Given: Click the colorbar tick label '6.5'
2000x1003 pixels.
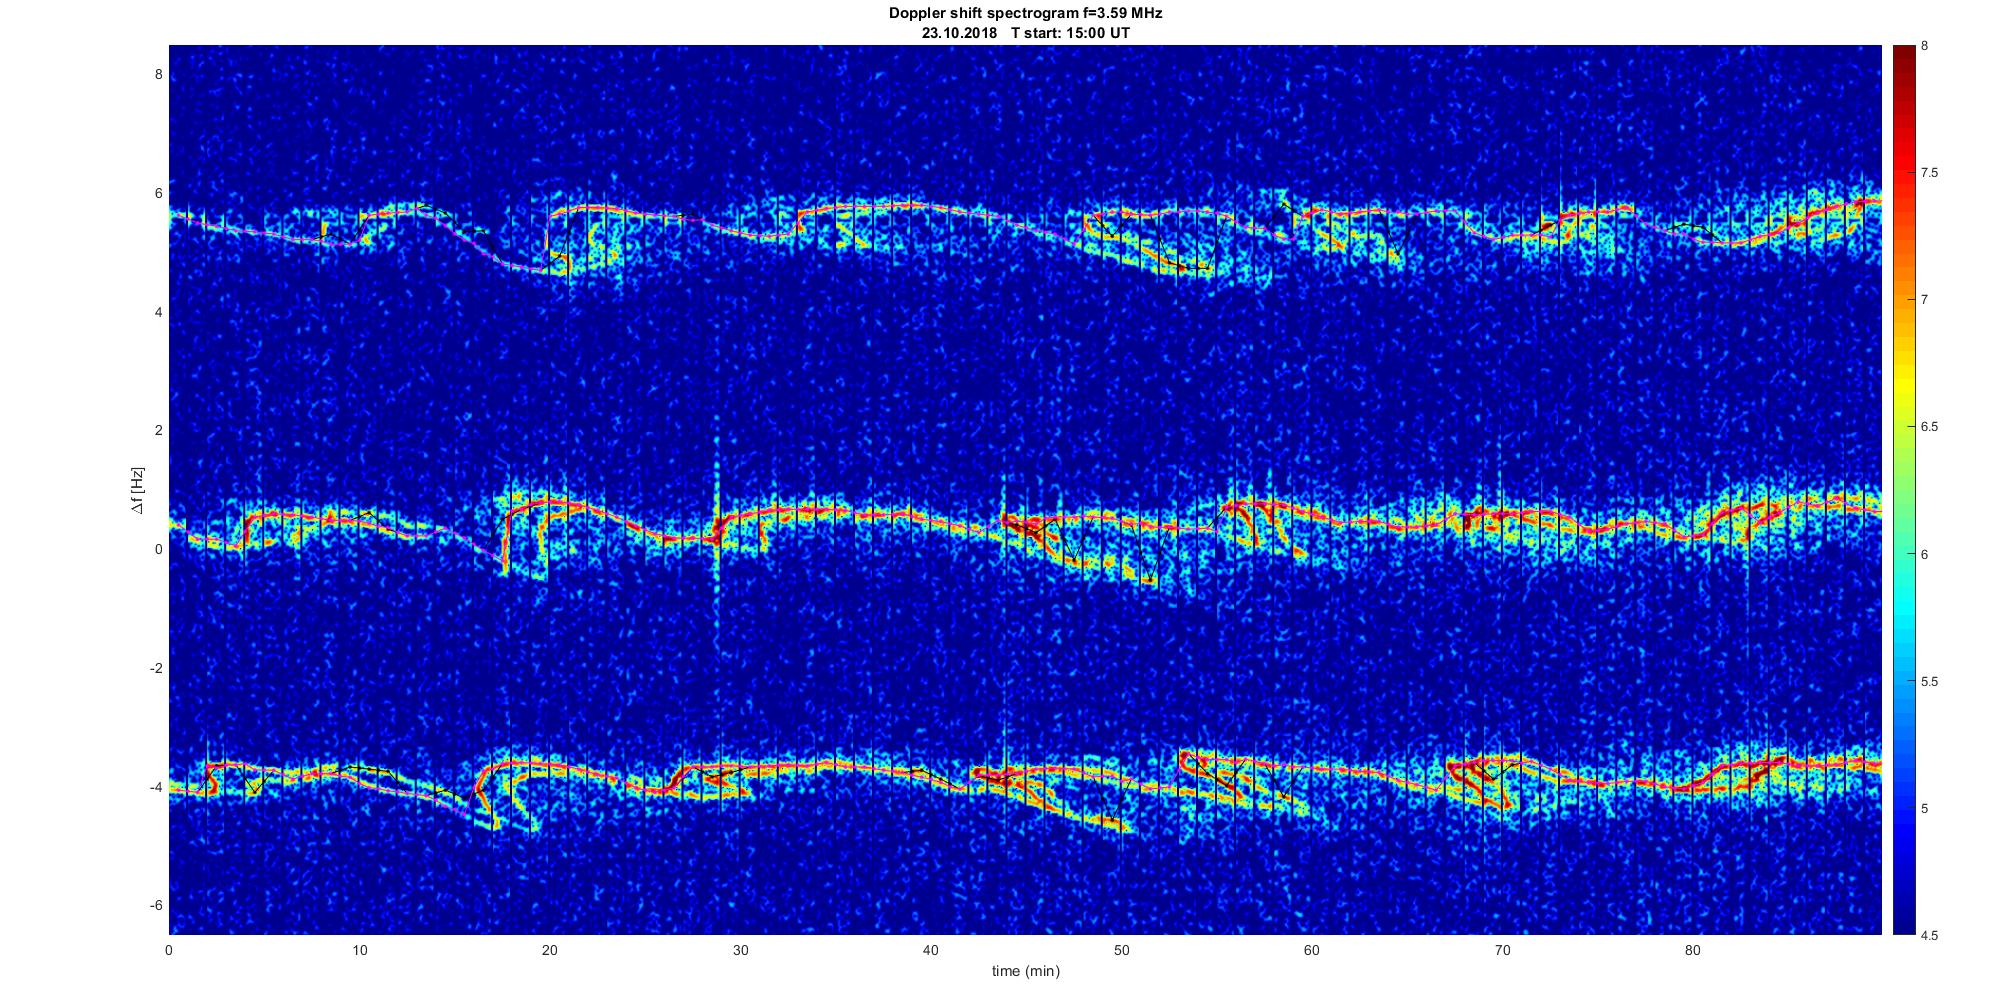Looking at the screenshot, I should point(1930,427).
